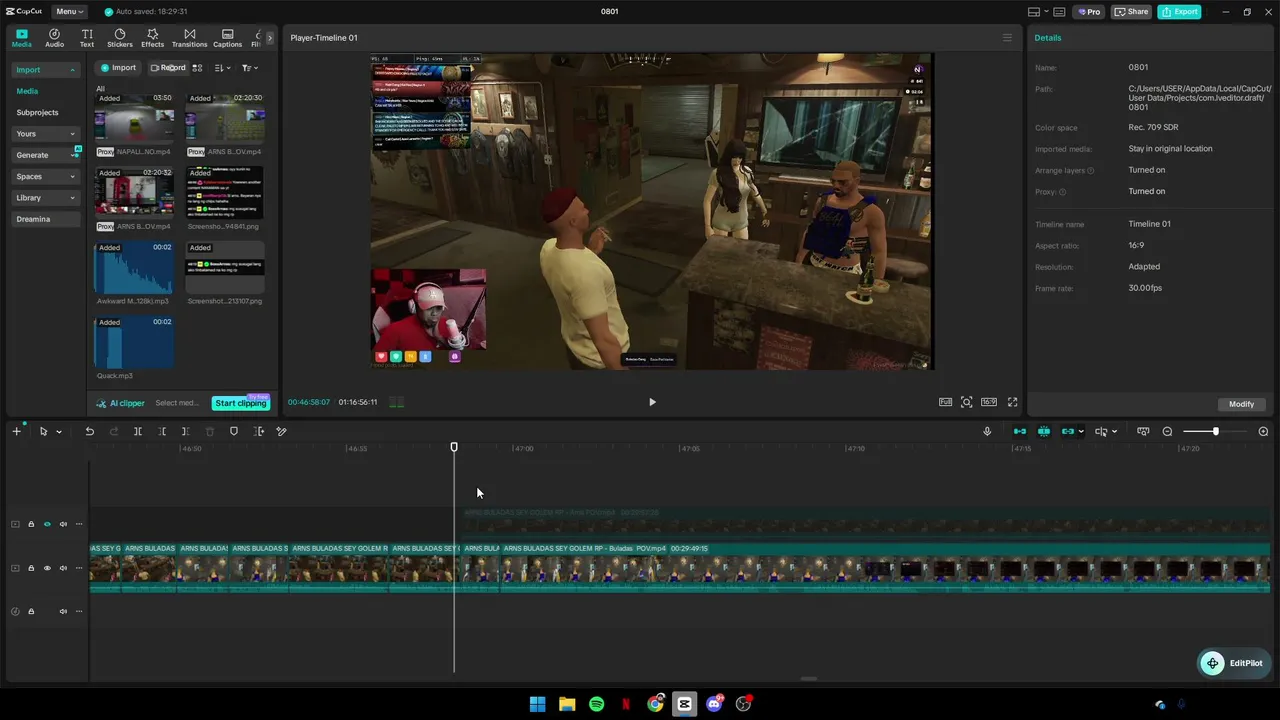Expand the Yours section

click(45, 134)
